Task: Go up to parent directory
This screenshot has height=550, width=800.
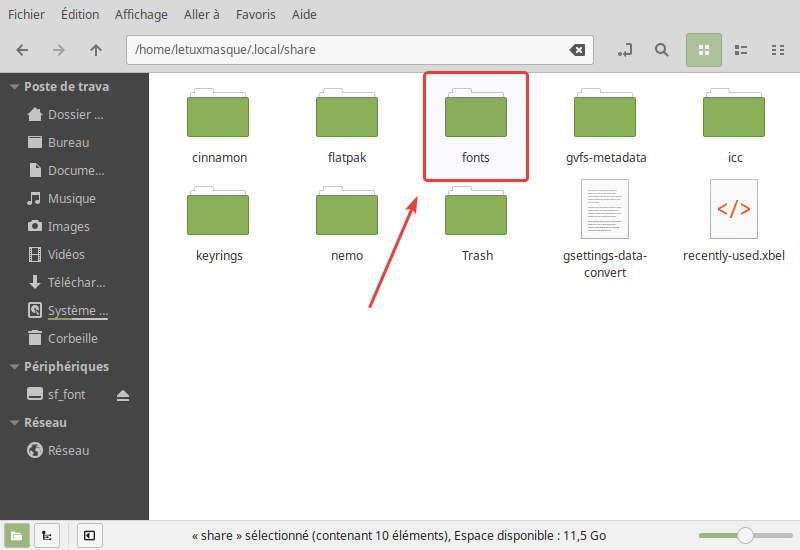Action: click(x=96, y=50)
